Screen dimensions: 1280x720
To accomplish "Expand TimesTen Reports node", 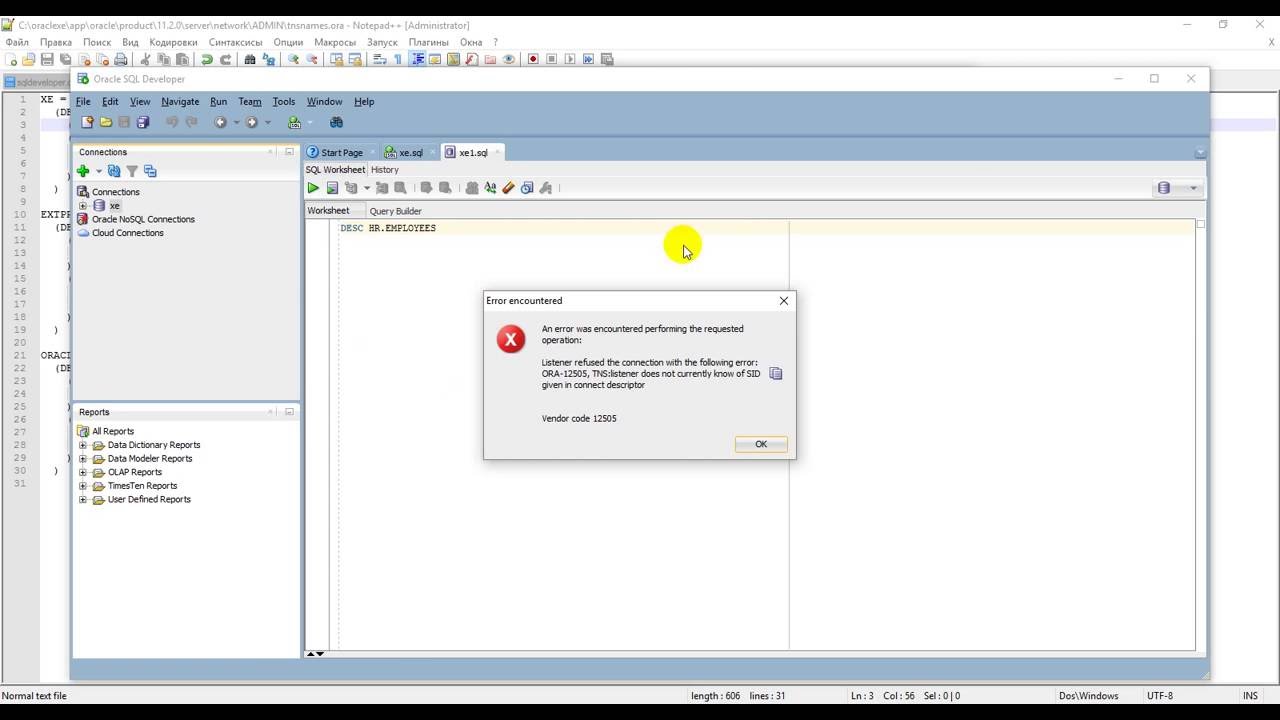I will pyautogui.click(x=83, y=486).
